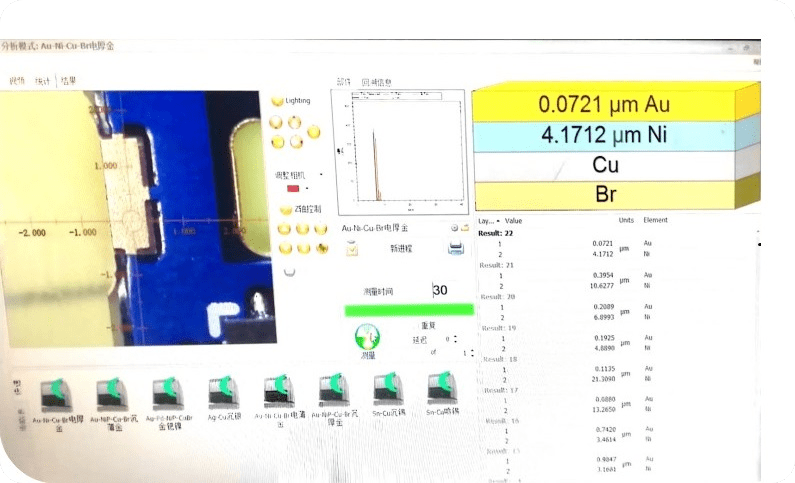Image resolution: width=795 pixels, height=483 pixels.
Task: Select the first tab left of 统计
Action: [17, 81]
